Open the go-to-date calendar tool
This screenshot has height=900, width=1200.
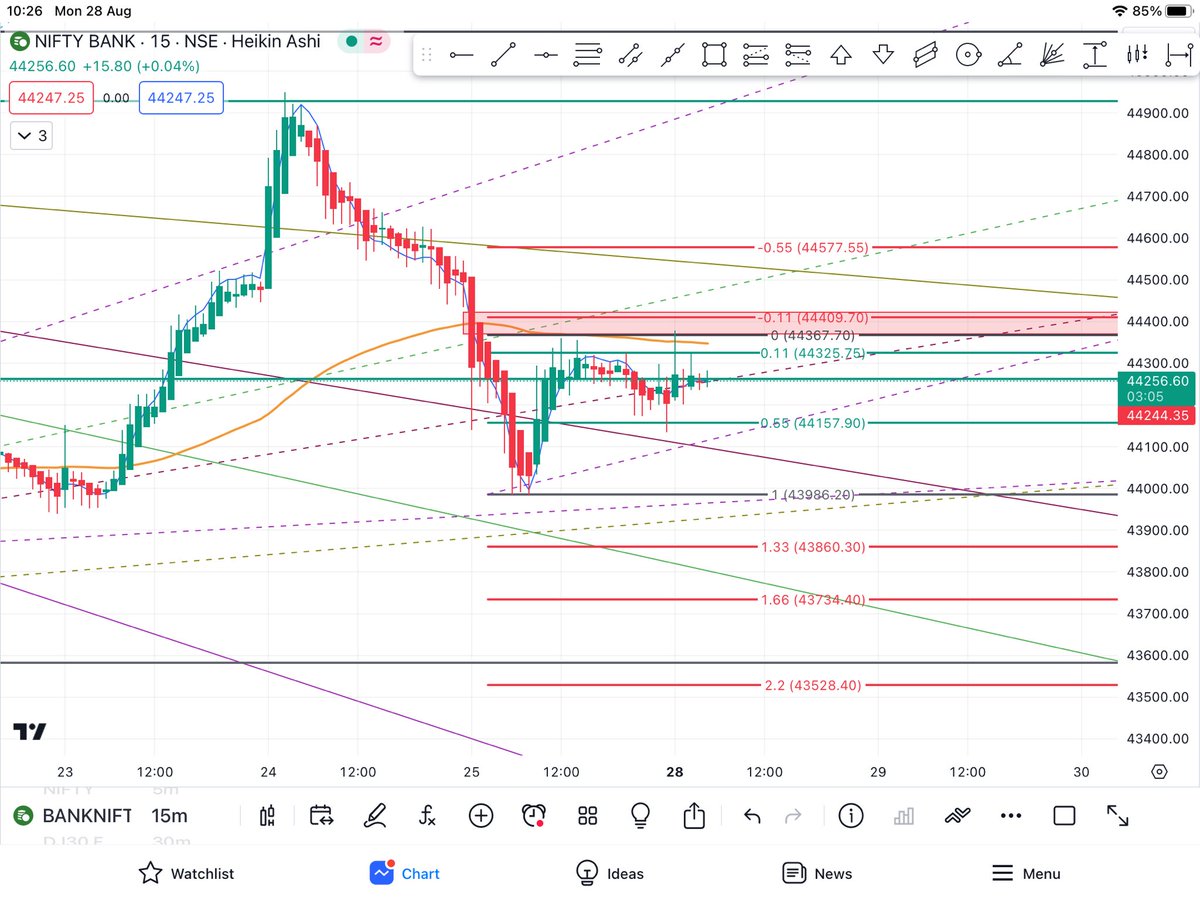(x=321, y=816)
